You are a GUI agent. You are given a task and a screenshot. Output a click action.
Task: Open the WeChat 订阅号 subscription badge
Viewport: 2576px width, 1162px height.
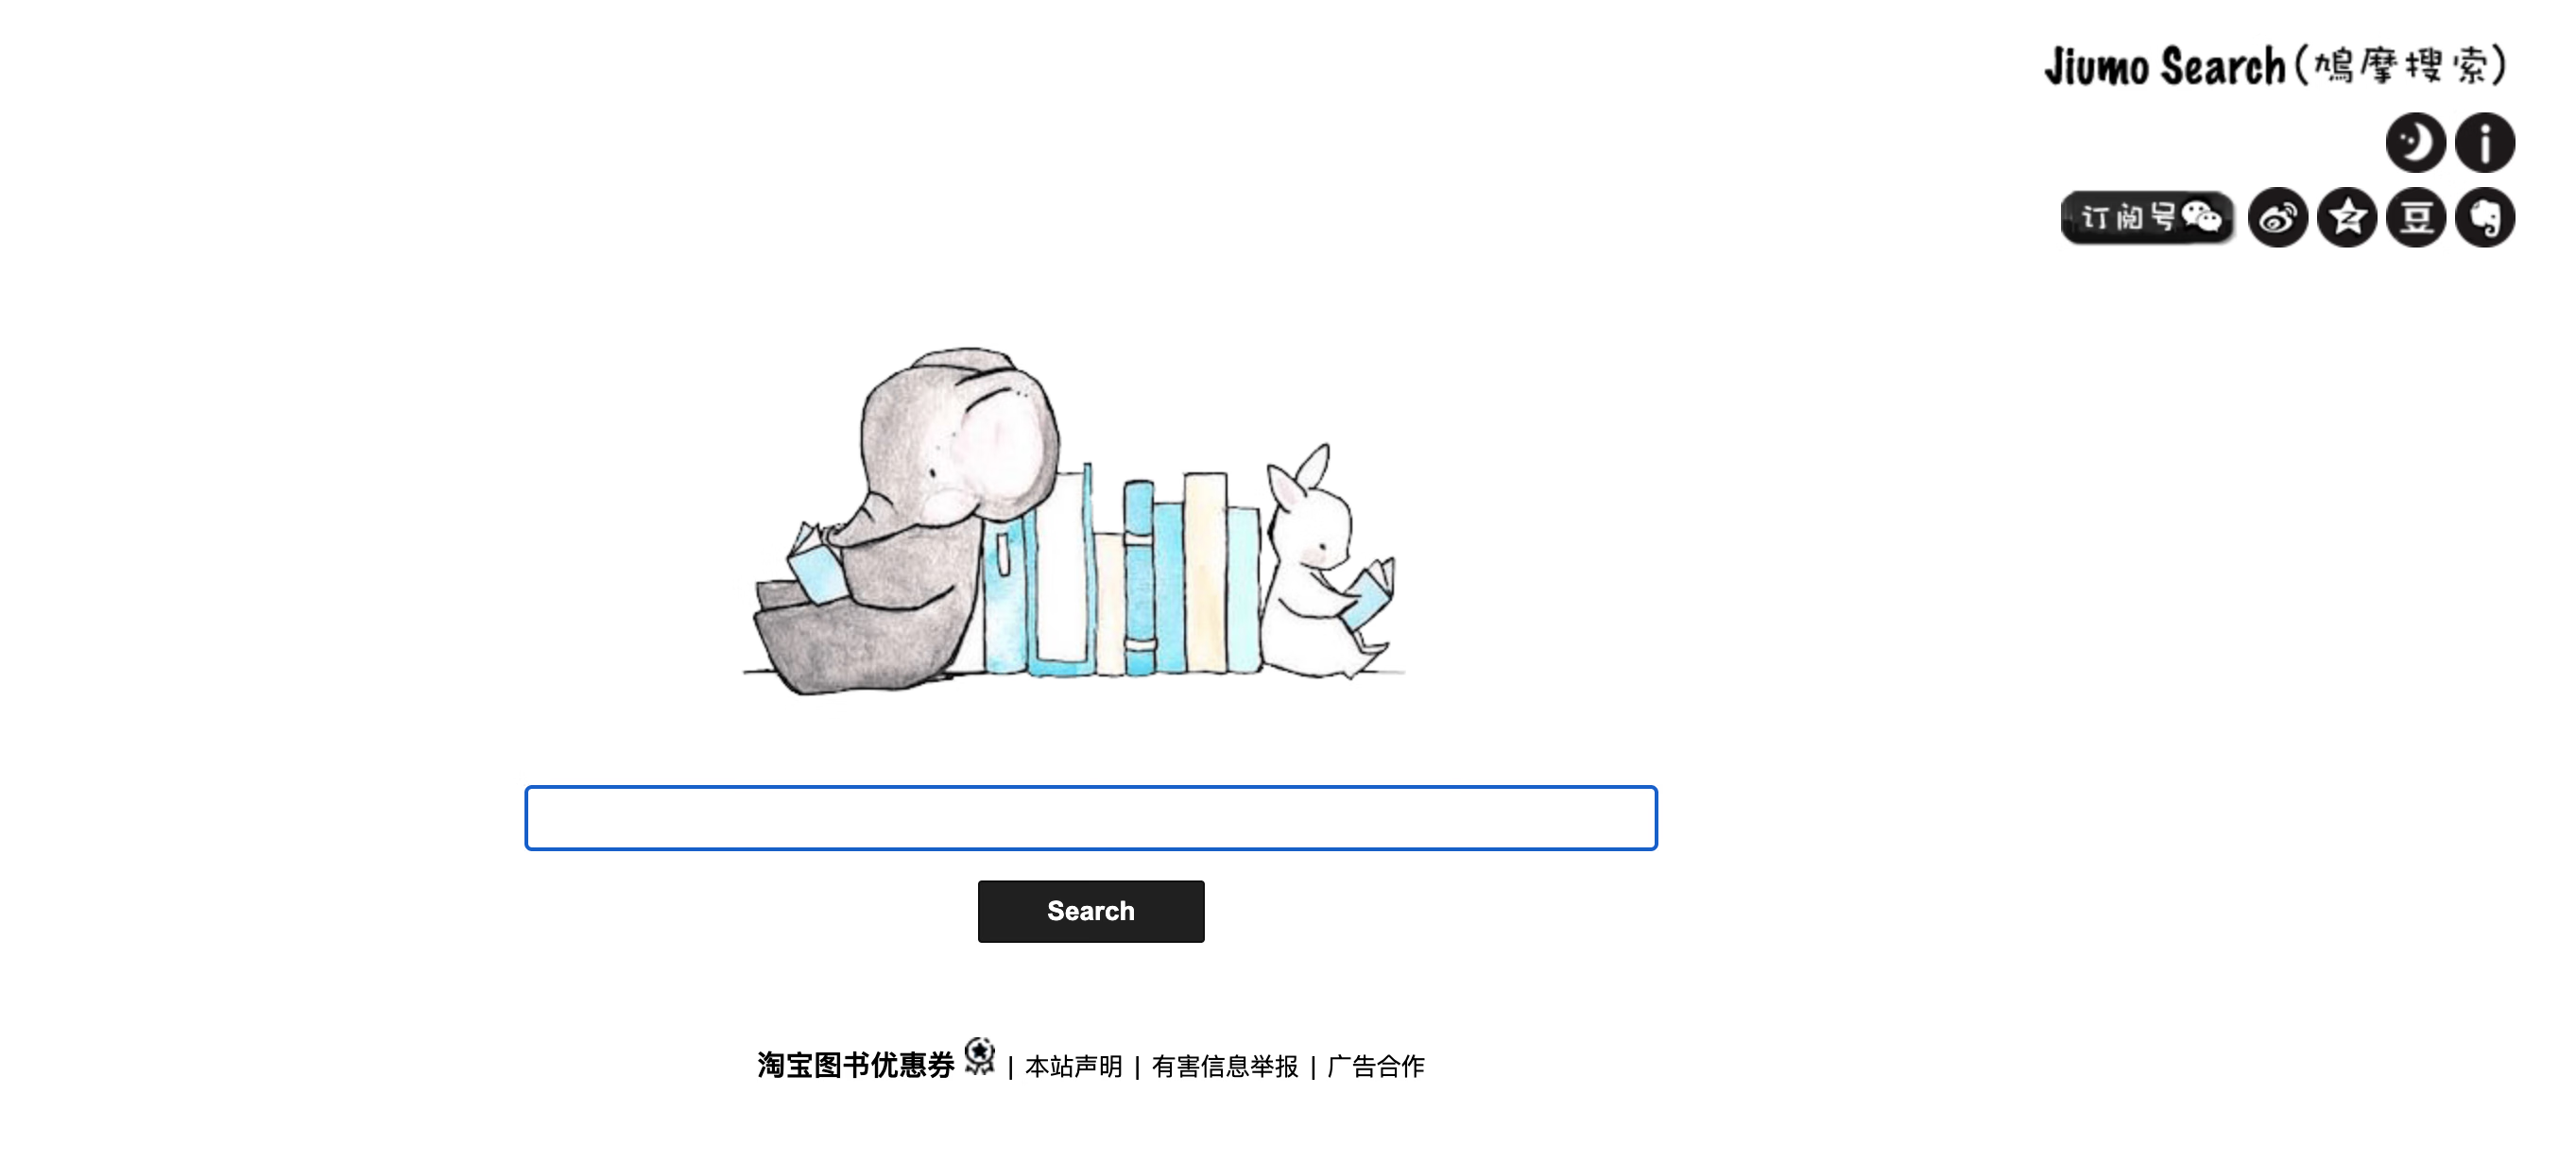[x=2148, y=217]
